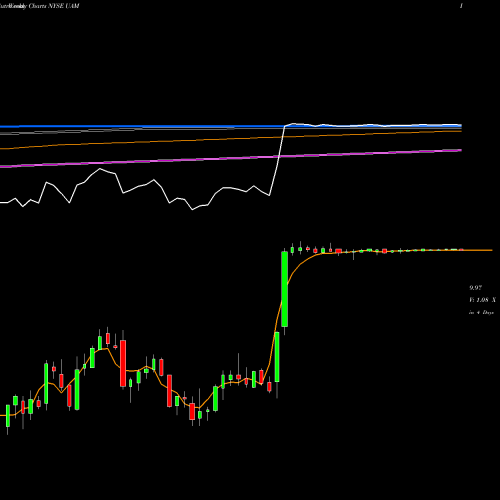Image resolution: width=500 pixels, height=500 pixels.
Task: Click the largest red candlestick
Action: click(123, 363)
